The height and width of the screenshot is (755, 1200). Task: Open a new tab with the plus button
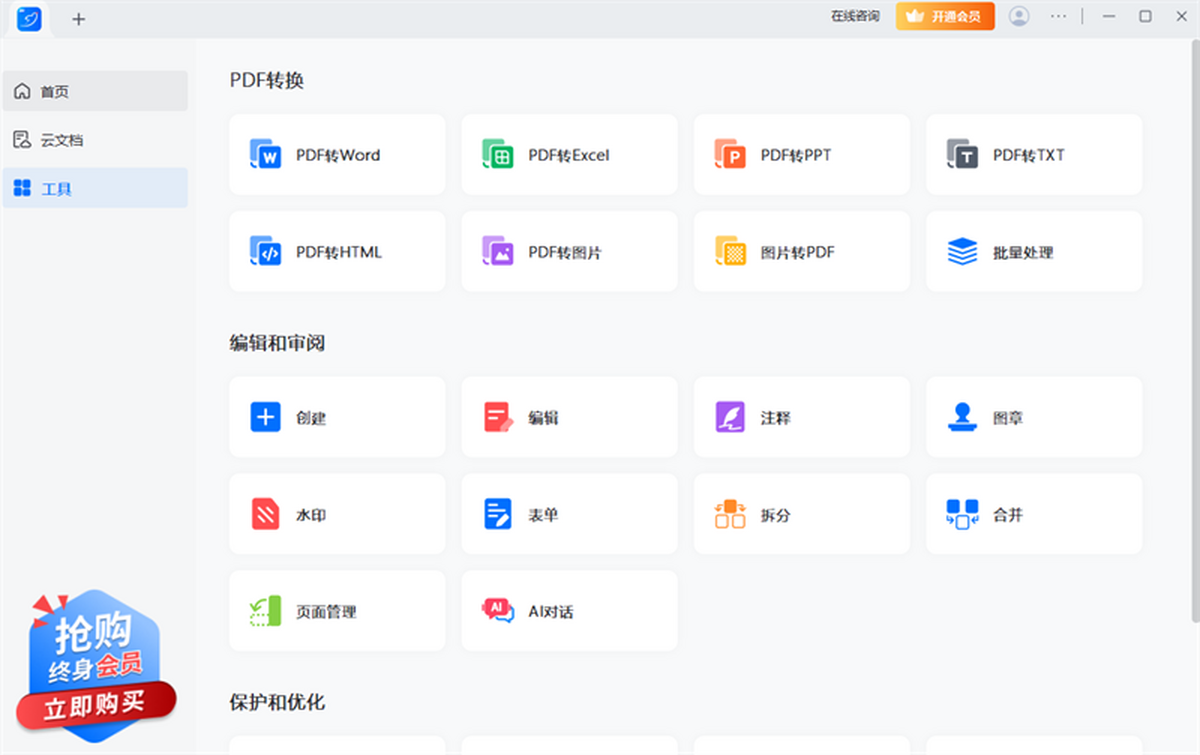(x=78, y=18)
